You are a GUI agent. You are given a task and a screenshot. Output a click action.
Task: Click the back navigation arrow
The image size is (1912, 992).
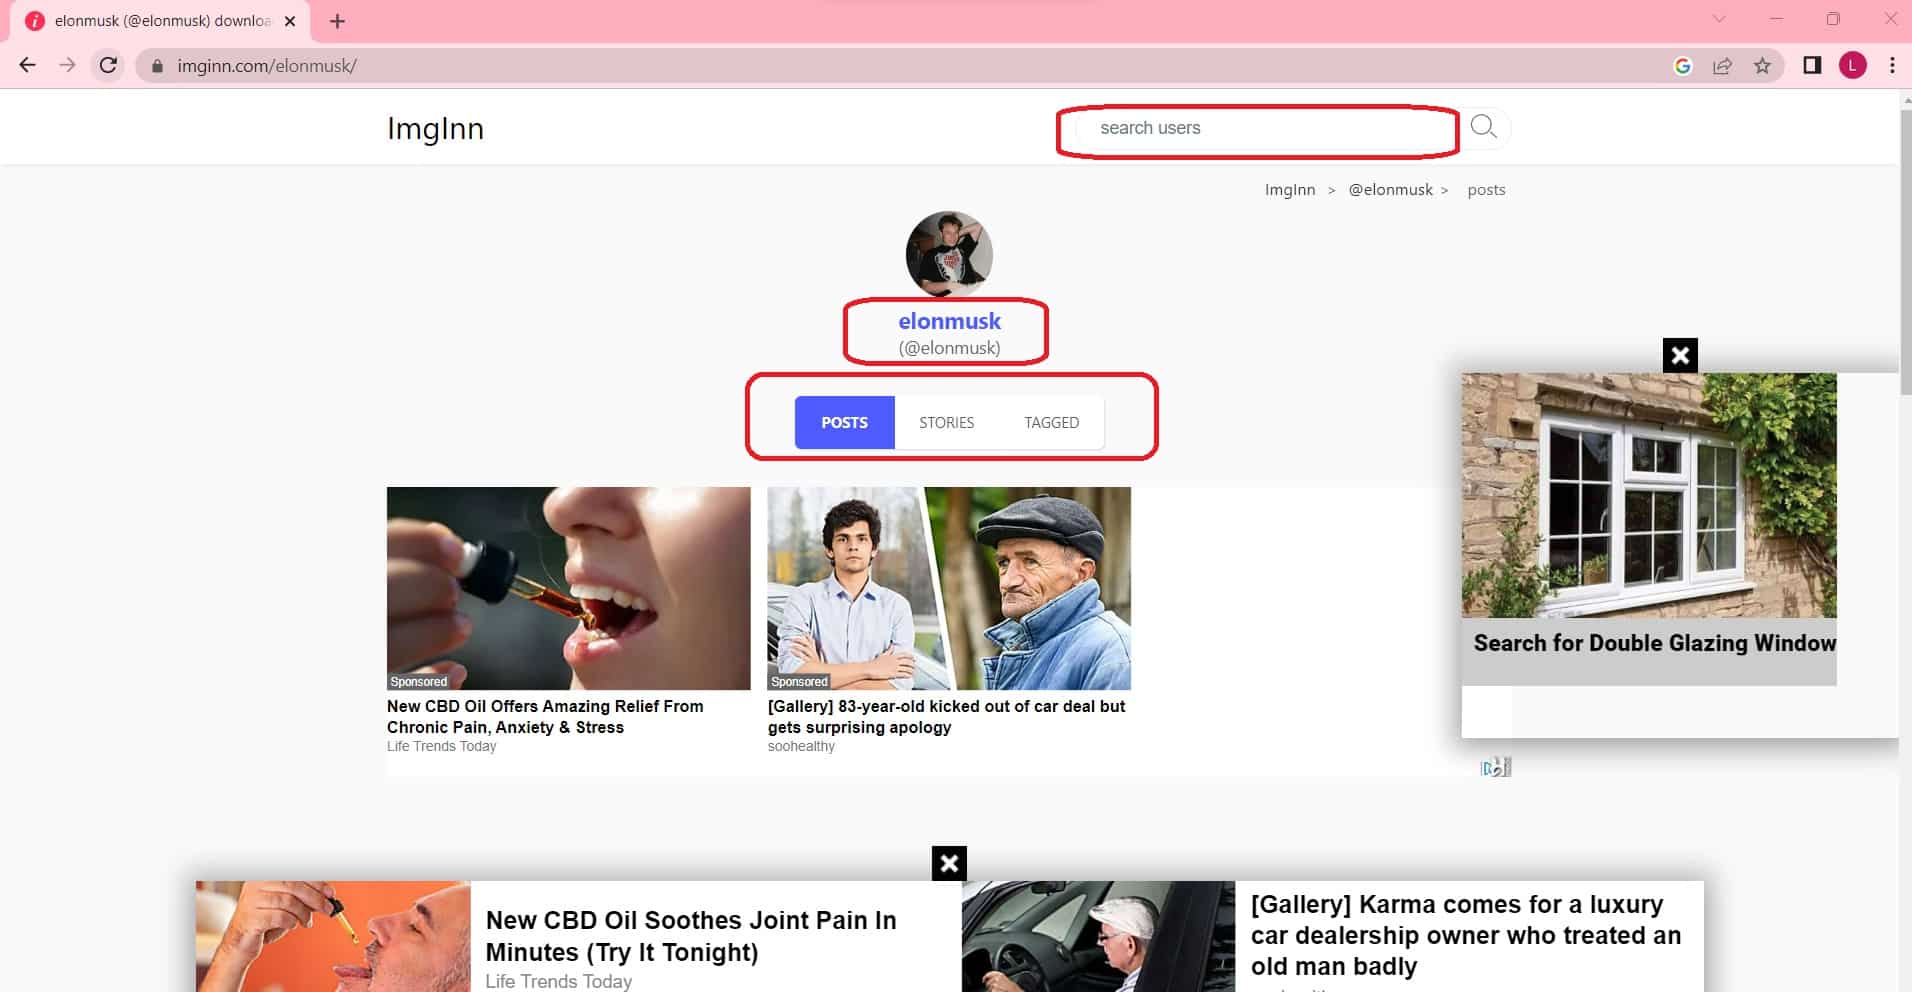point(27,65)
